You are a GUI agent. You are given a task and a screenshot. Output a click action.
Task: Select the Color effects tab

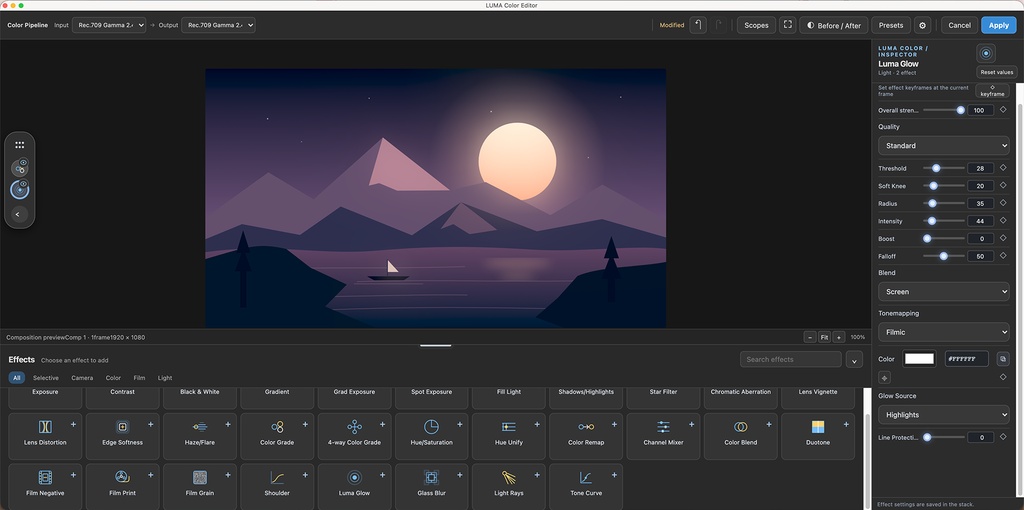(x=113, y=377)
